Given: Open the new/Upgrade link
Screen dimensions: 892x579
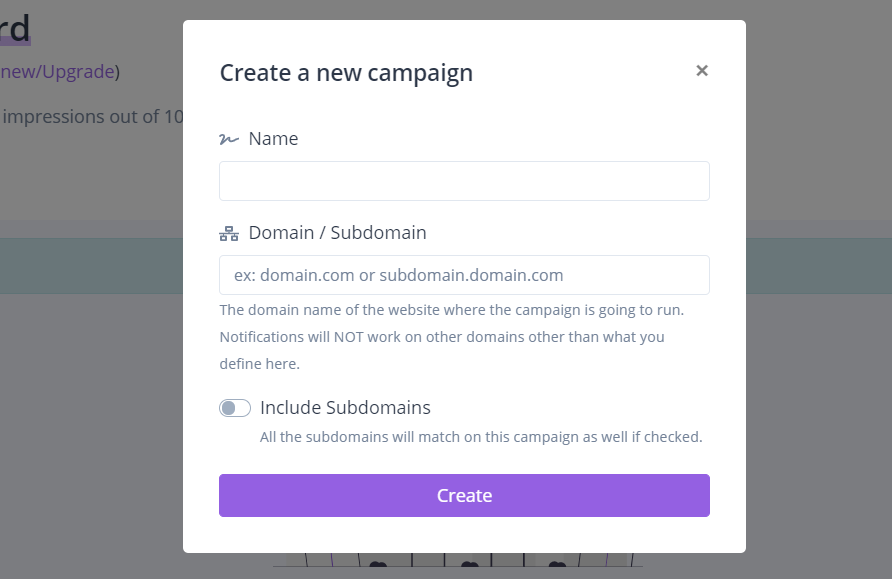Looking at the screenshot, I should tap(57, 72).
